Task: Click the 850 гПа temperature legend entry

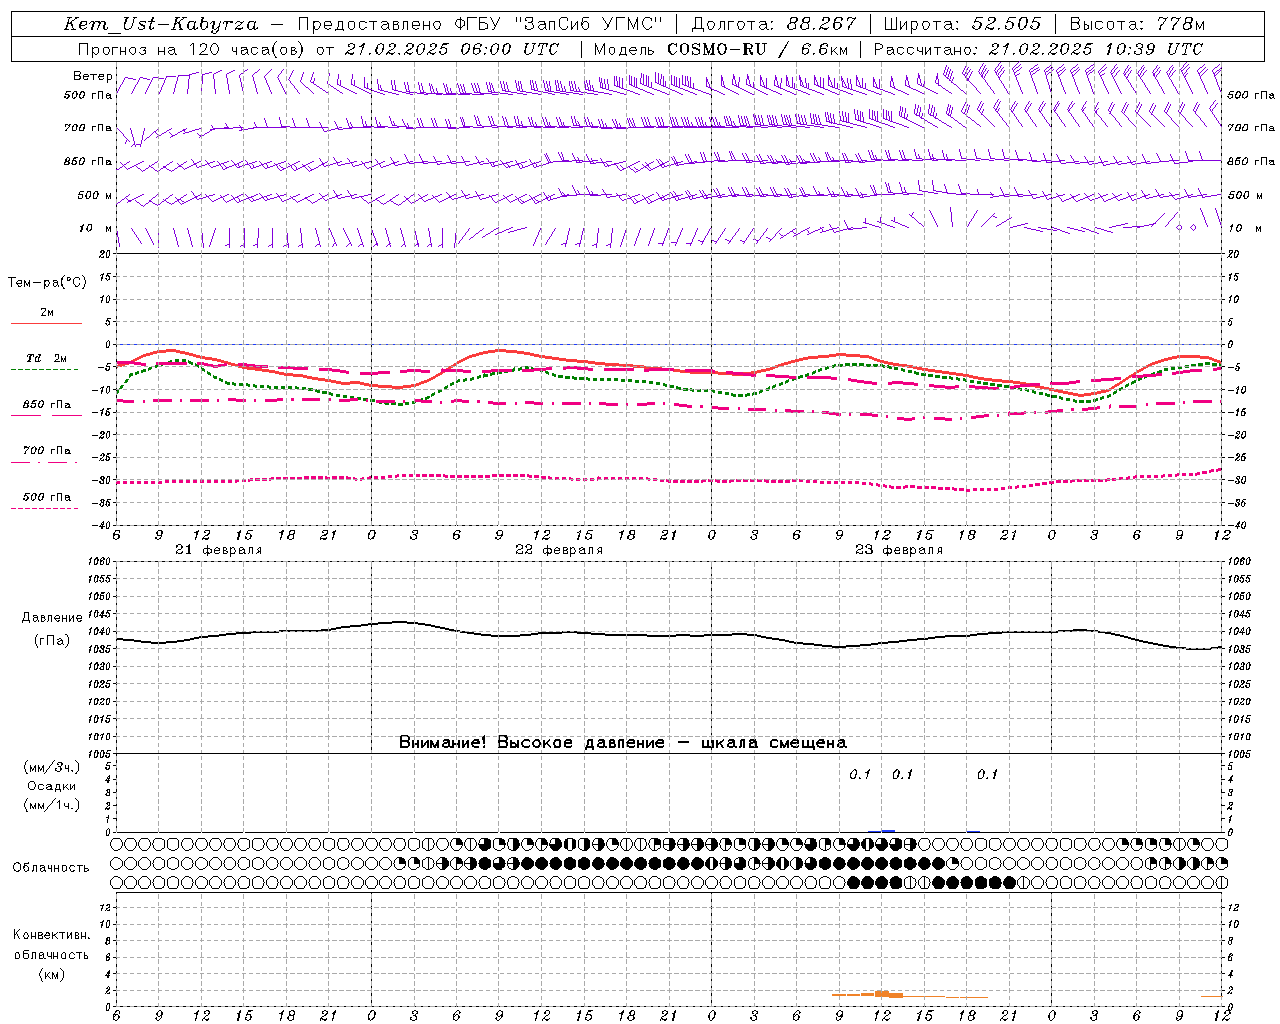Action: [x=46, y=404]
